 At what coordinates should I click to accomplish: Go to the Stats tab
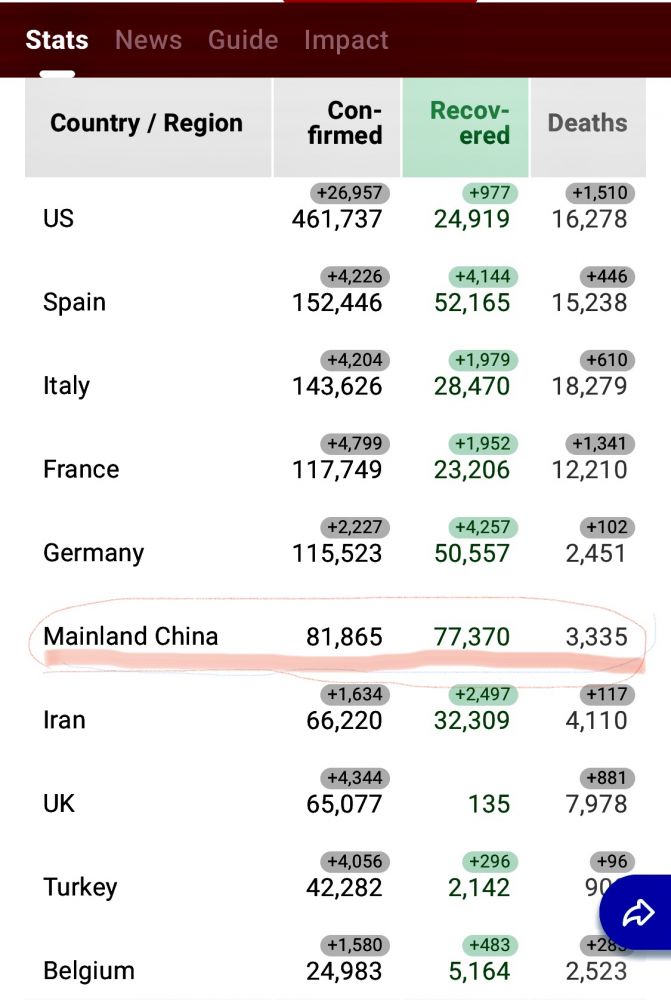click(x=57, y=40)
